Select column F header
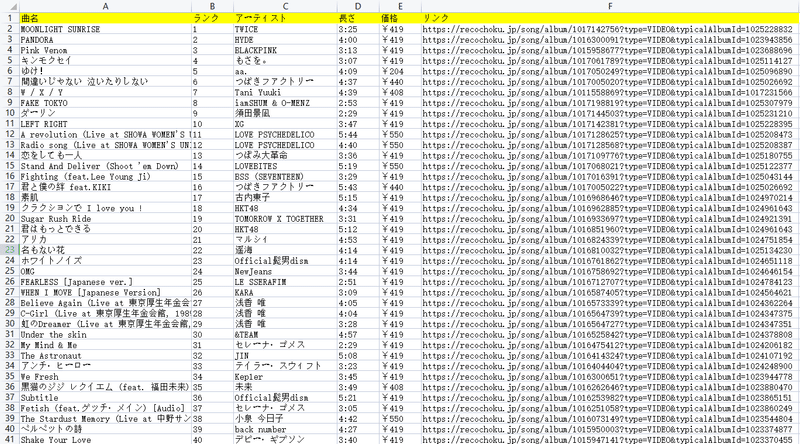Screen dimensions: 800x444 click(611, 6)
